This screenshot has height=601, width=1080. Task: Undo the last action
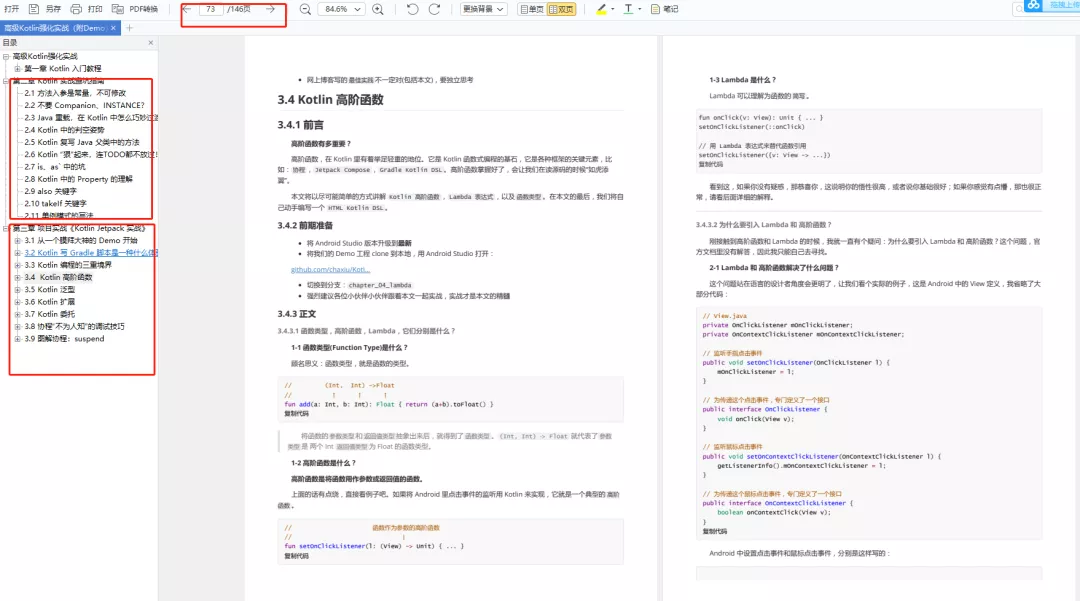[412, 8]
